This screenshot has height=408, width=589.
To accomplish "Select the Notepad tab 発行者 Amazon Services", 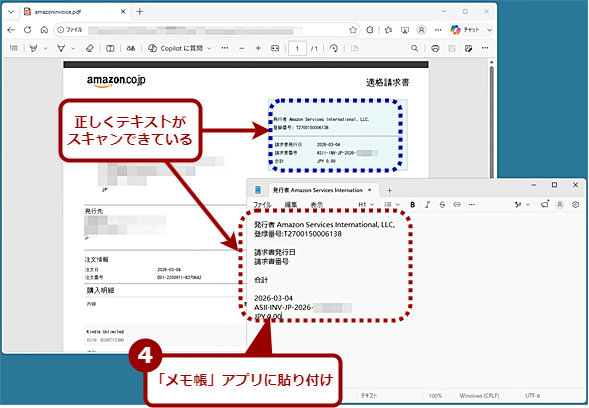I will 318,190.
